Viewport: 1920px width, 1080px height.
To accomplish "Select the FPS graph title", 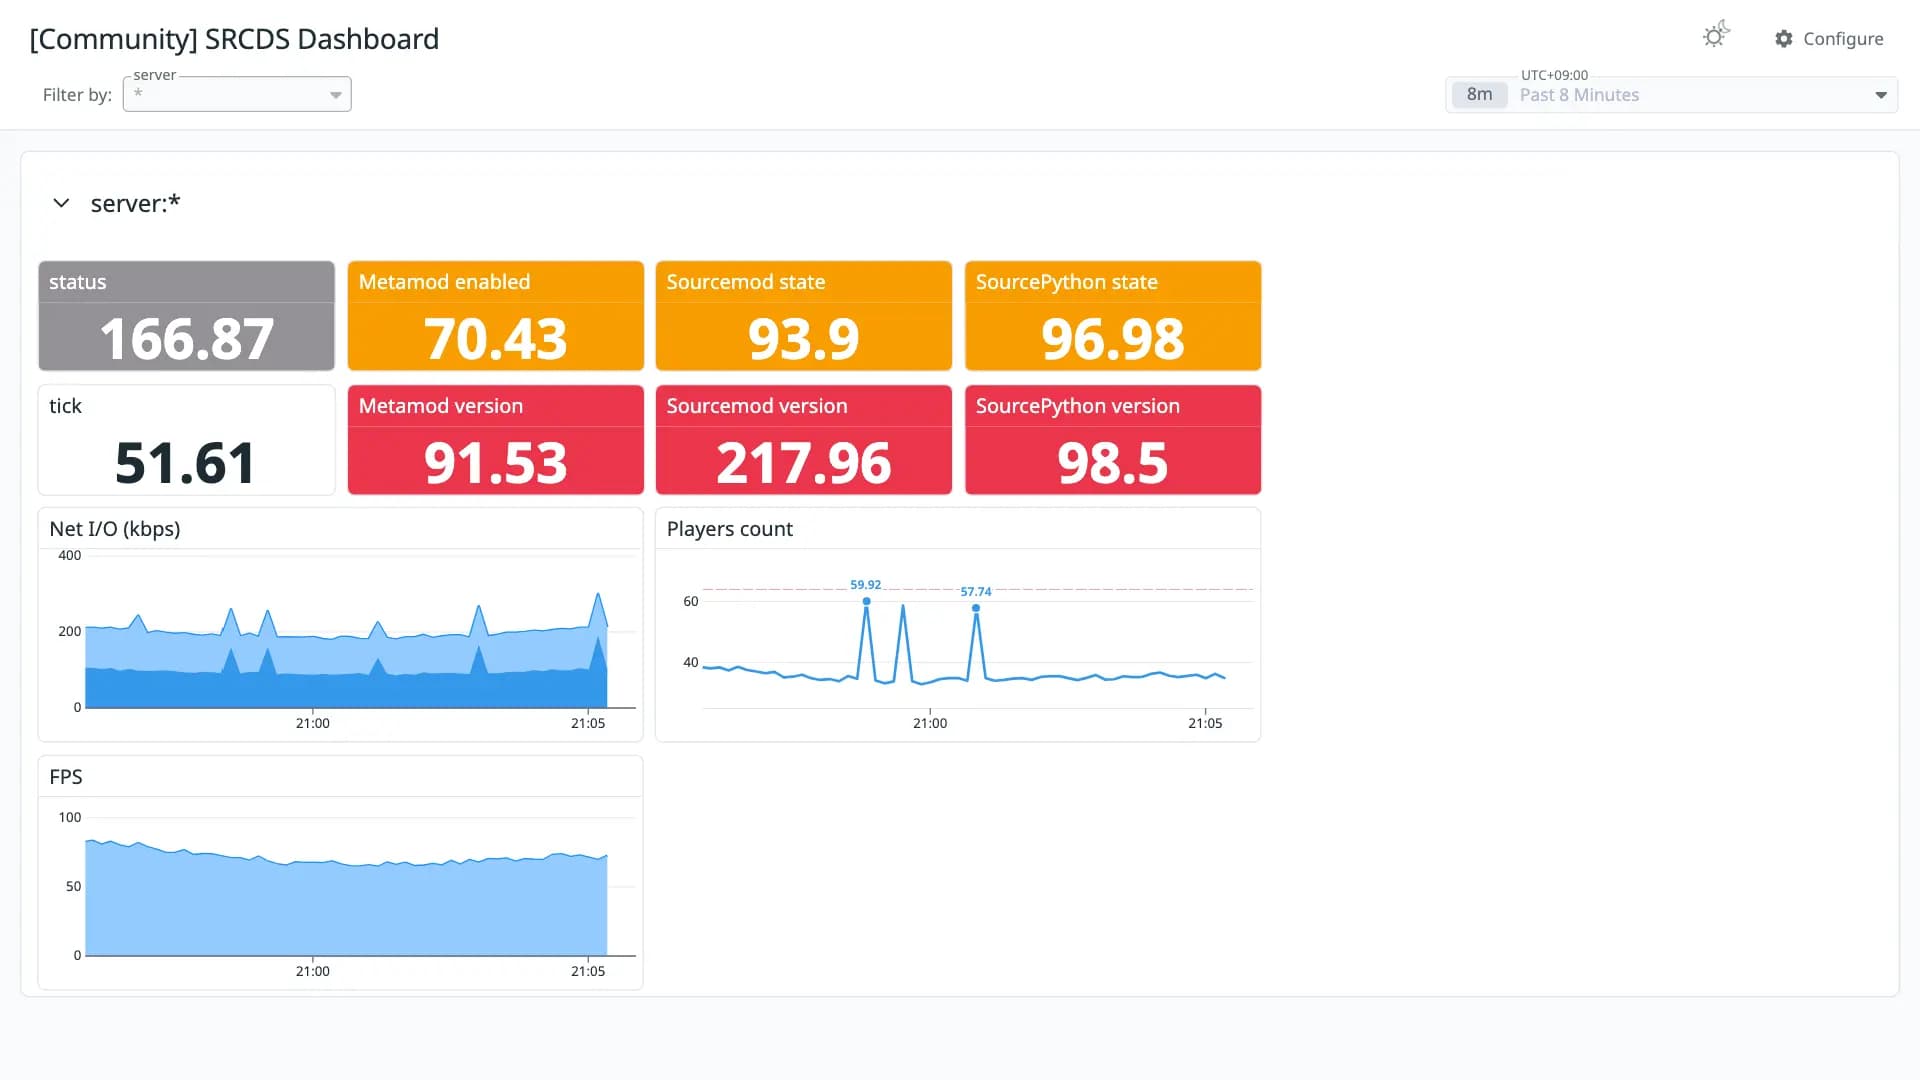I will (x=66, y=777).
